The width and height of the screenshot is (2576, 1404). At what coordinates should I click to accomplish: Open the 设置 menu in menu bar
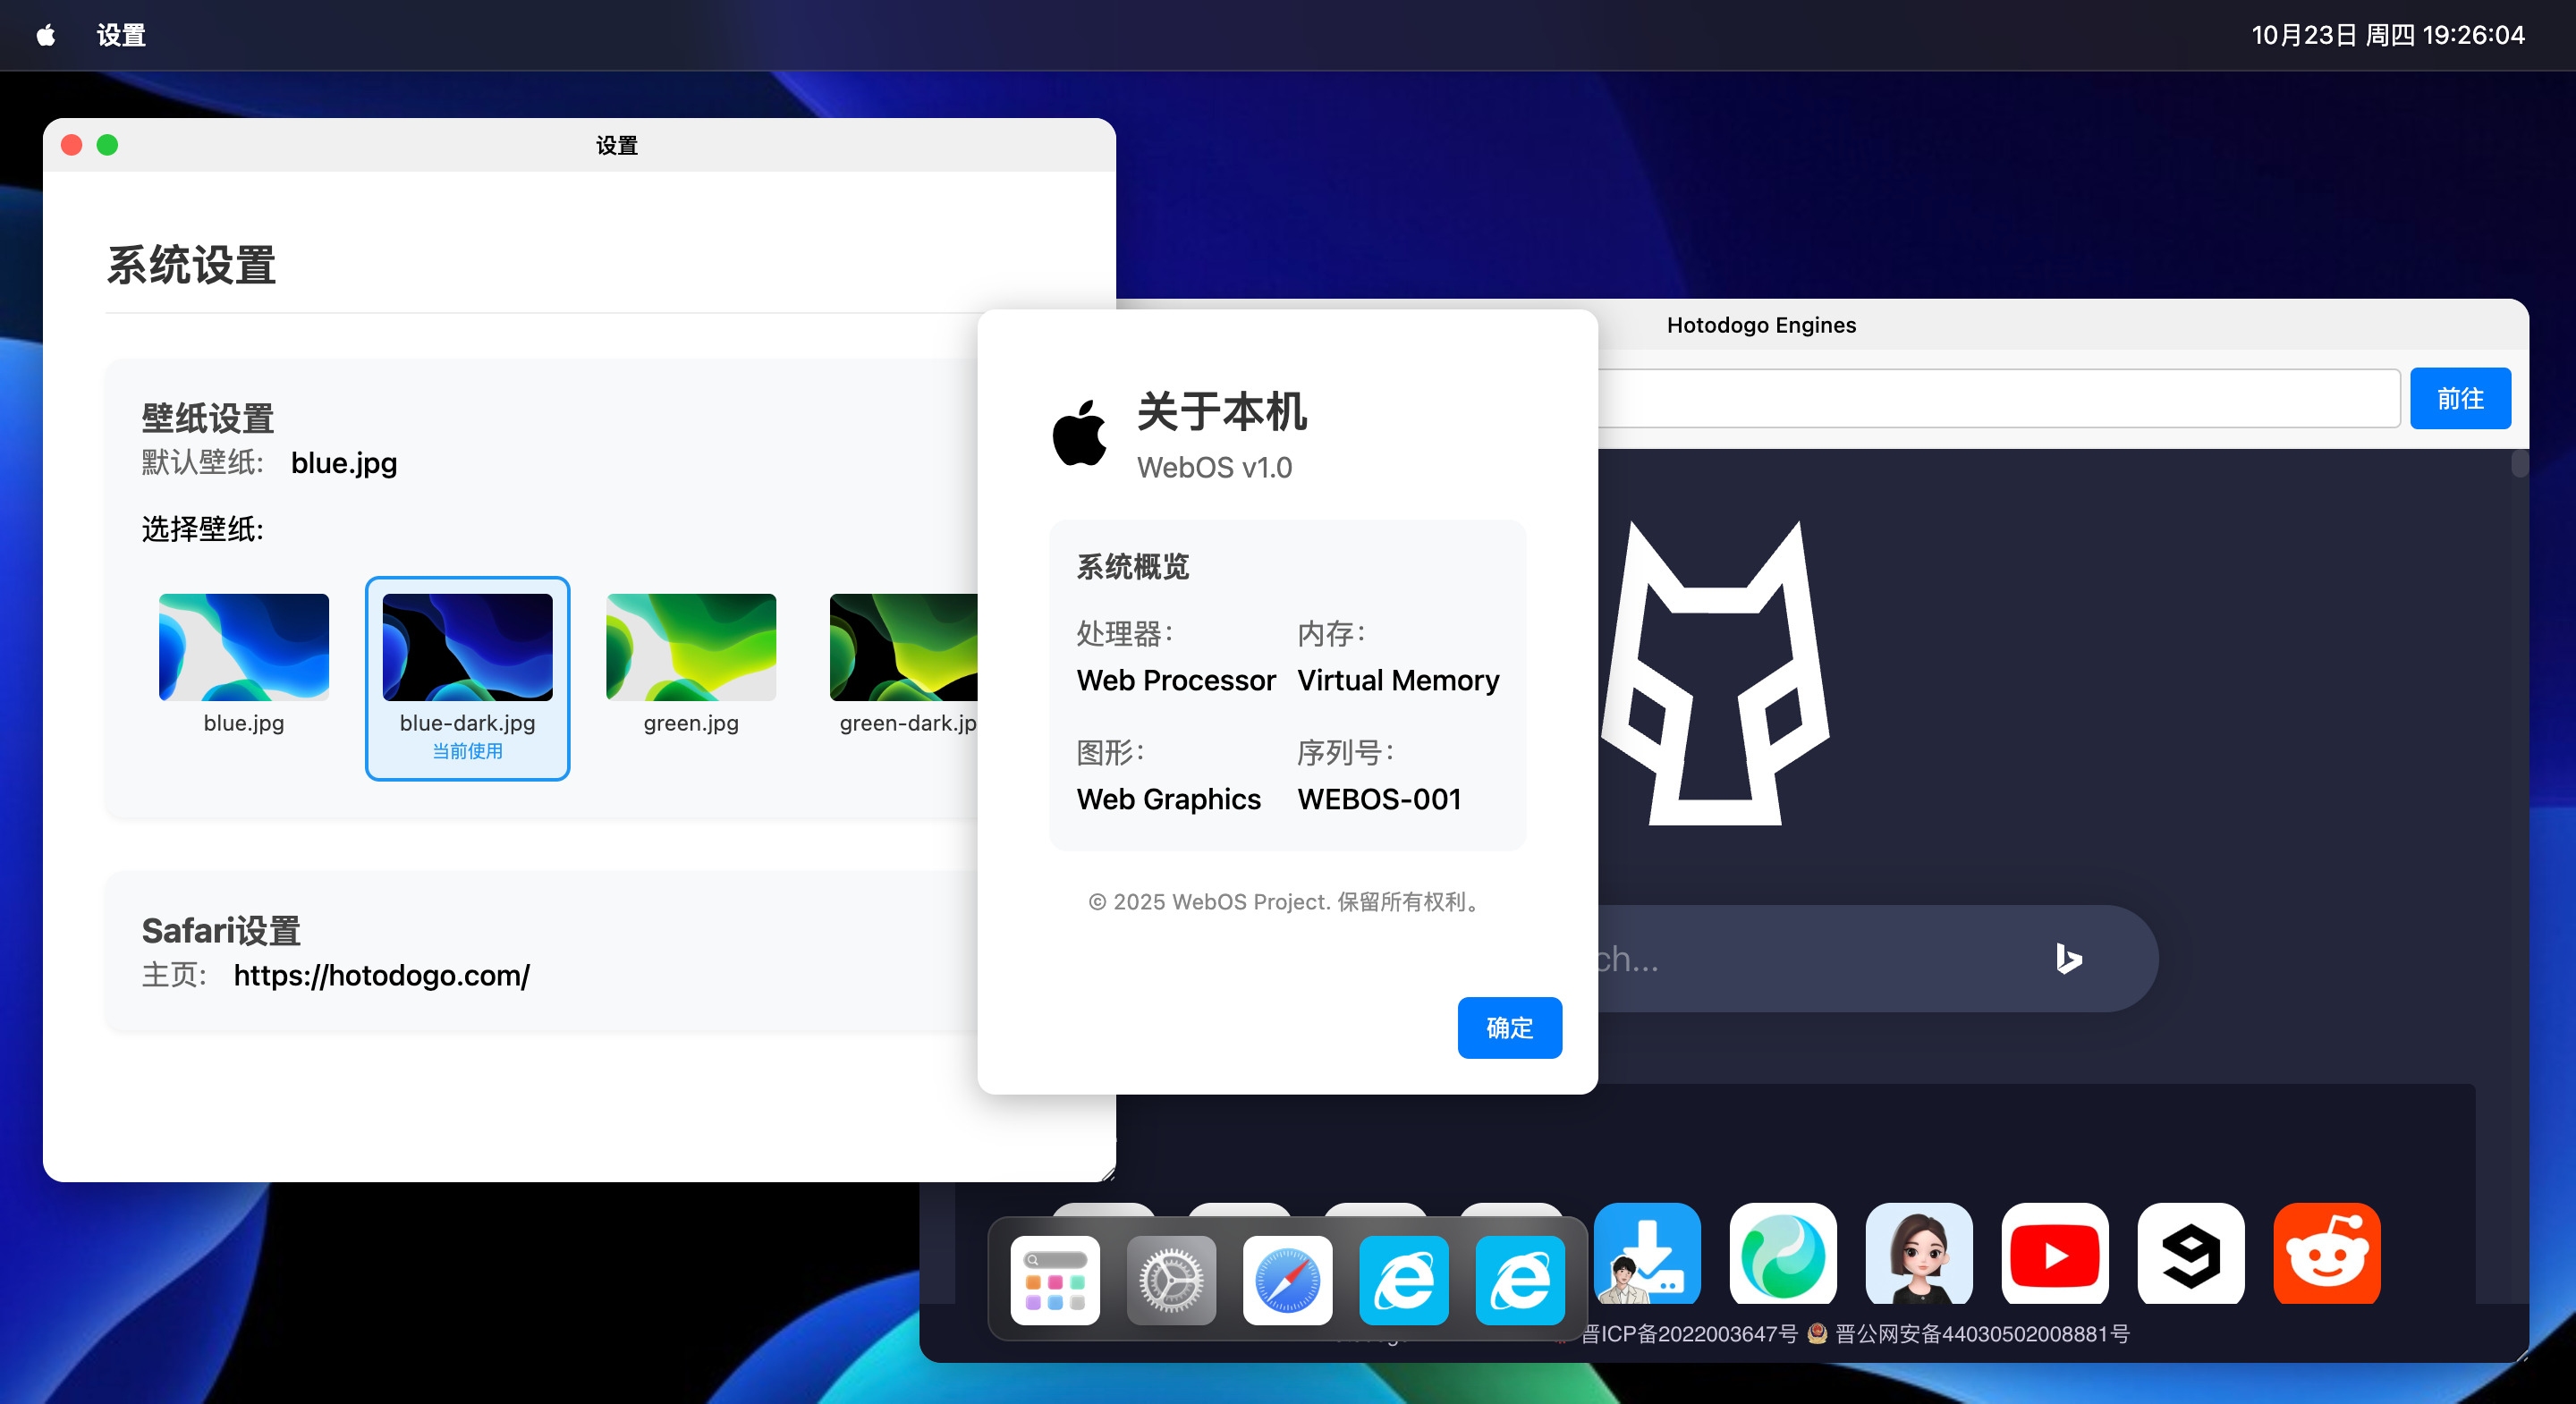tap(121, 36)
